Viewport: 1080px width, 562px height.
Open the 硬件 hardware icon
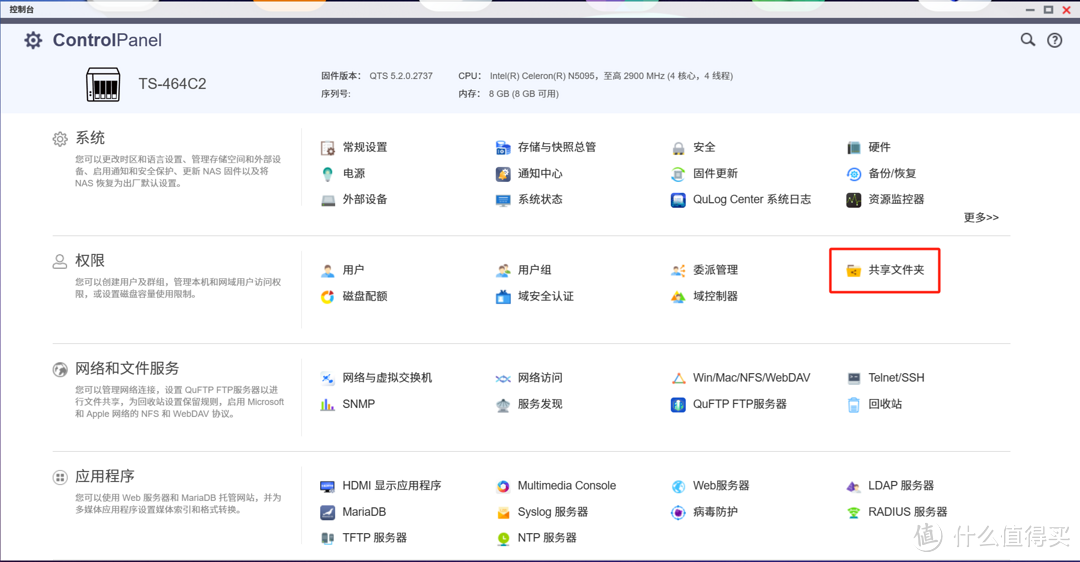click(853, 147)
